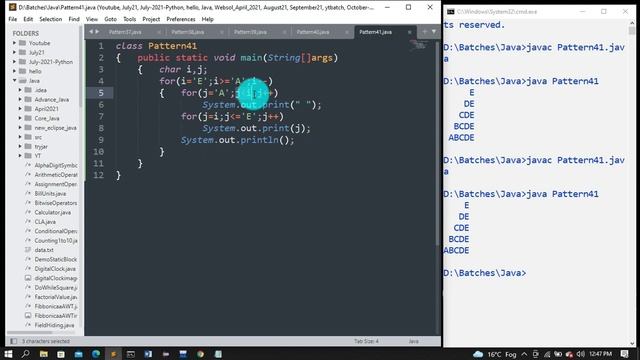Open the Help menu
The image size is (640, 360).
207,19
